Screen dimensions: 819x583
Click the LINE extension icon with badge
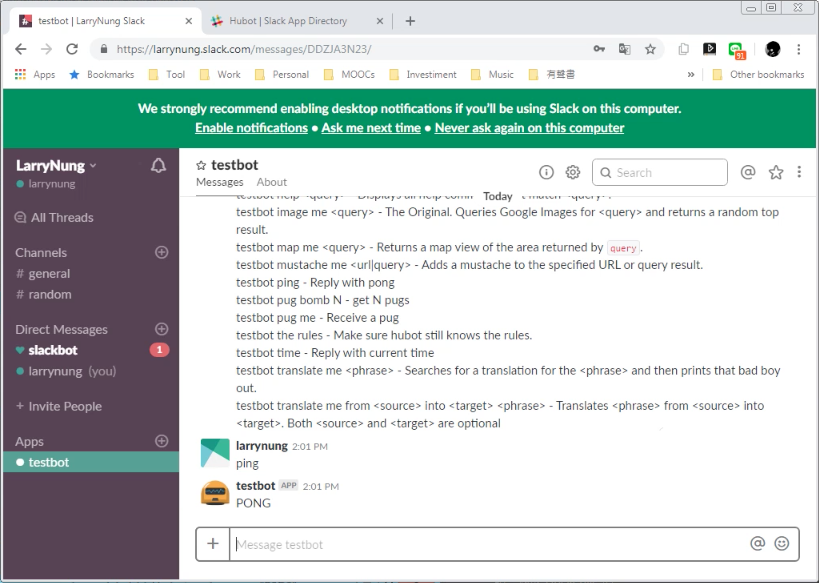click(736, 50)
